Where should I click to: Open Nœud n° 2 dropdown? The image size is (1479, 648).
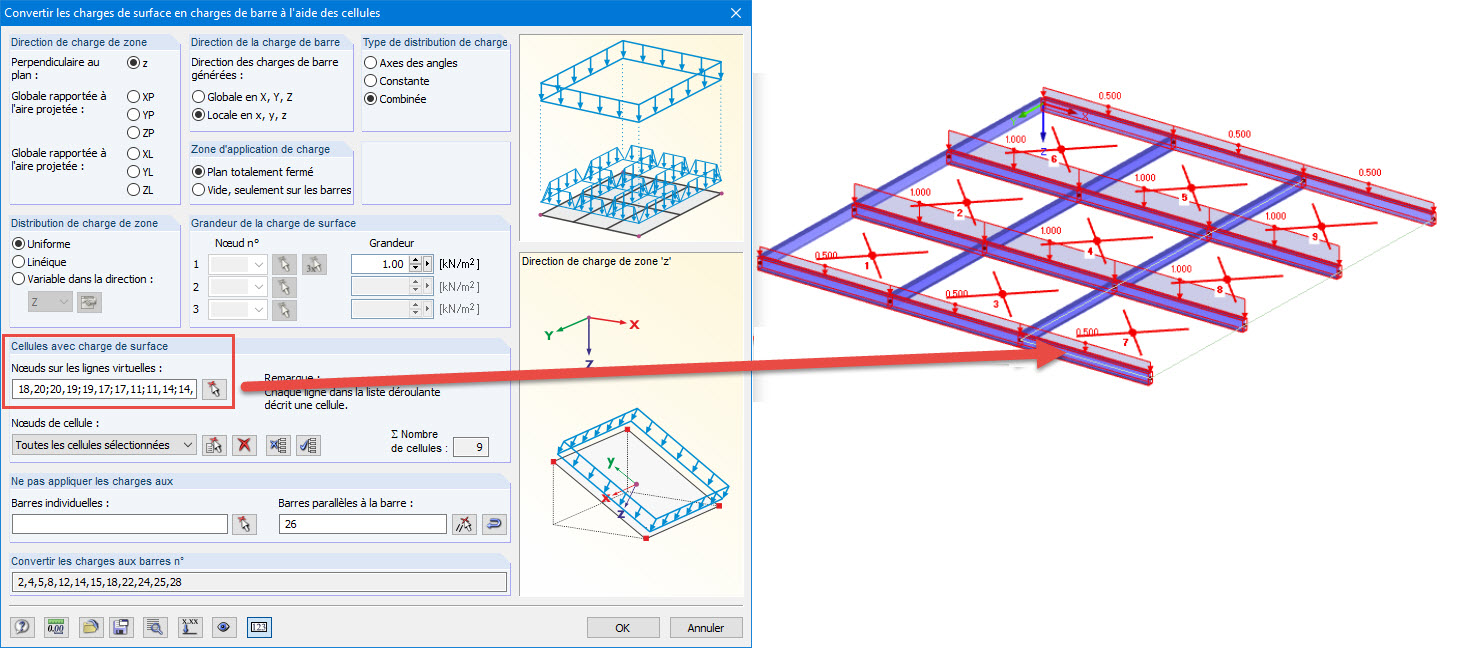[x=240, y=287]
